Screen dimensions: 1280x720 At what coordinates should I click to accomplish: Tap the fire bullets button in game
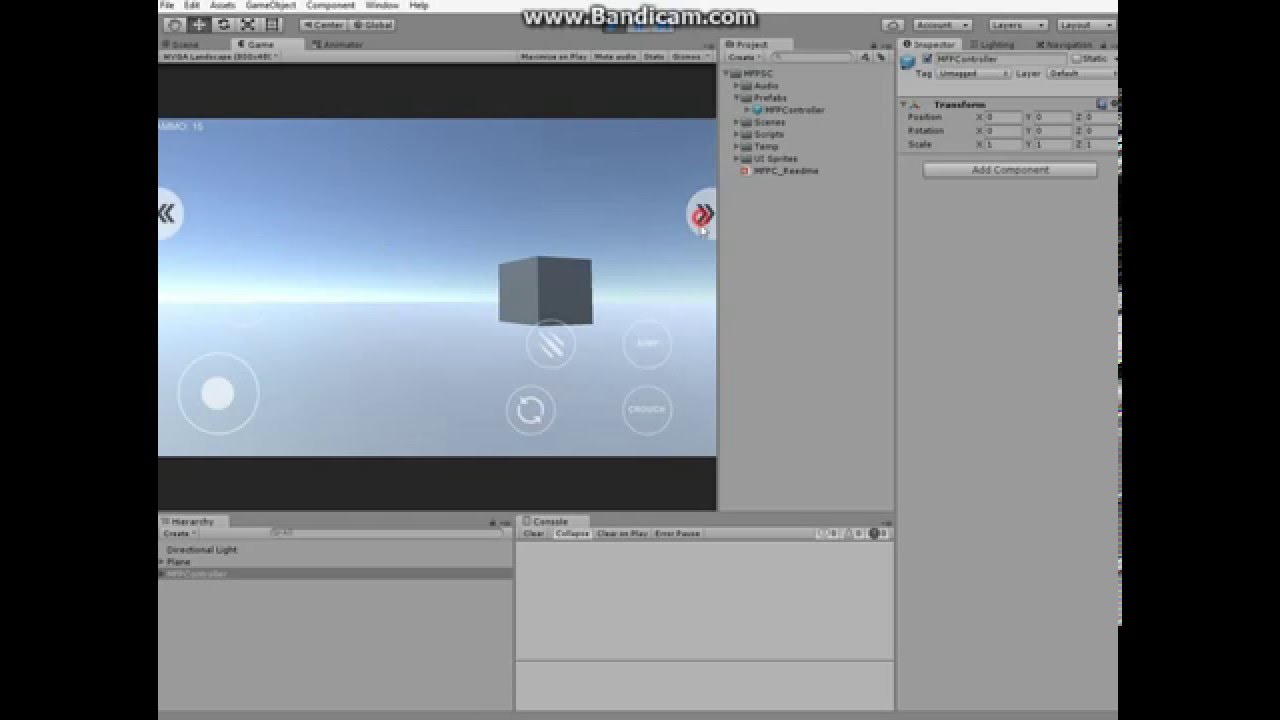click(551, 344)
